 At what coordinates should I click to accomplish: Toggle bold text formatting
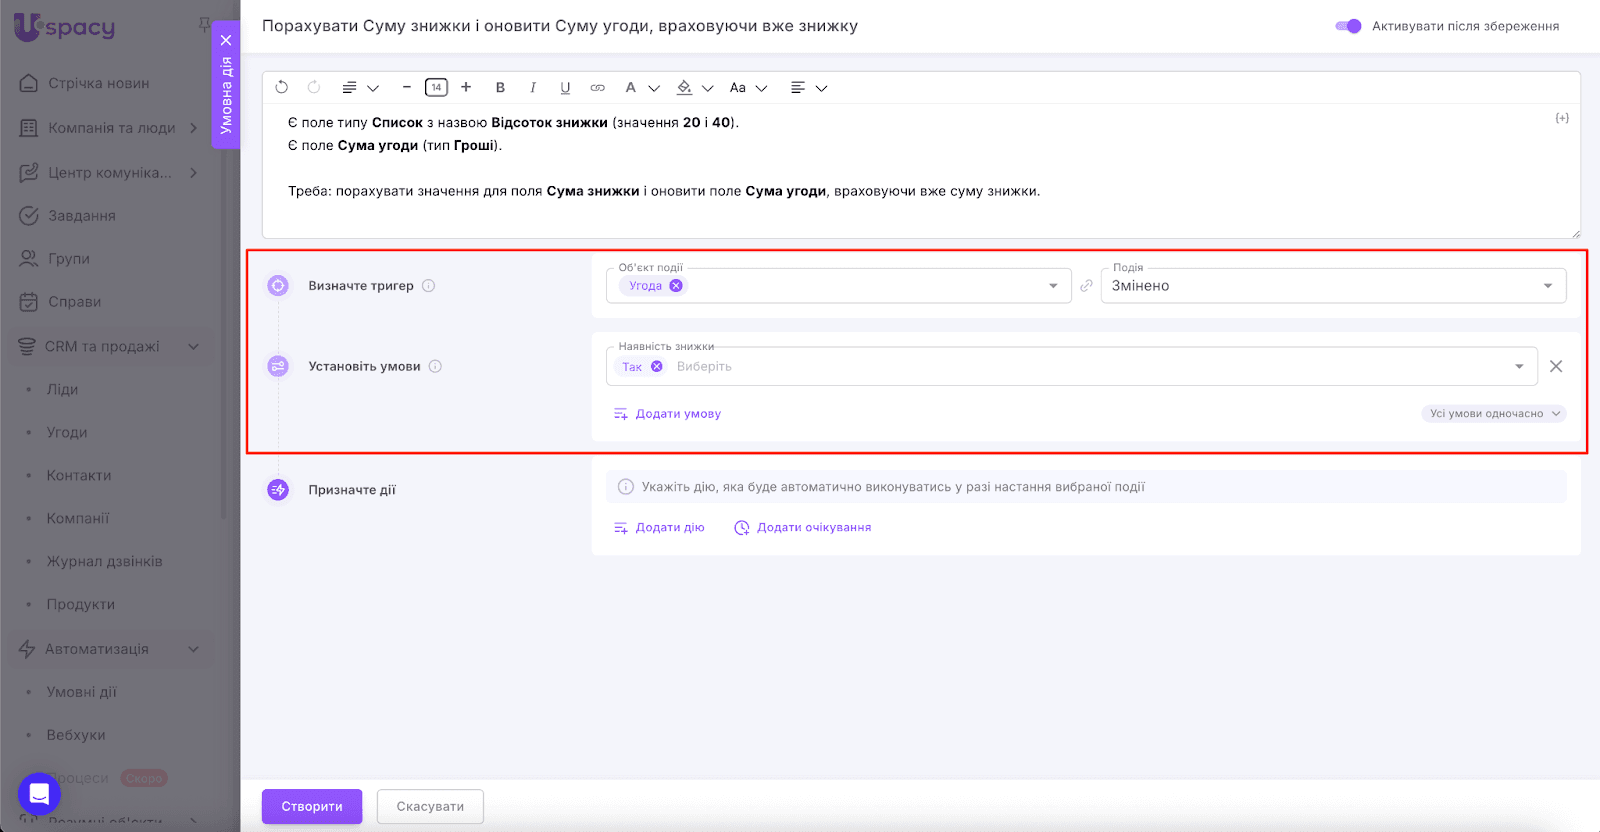(x=500, y=88)
